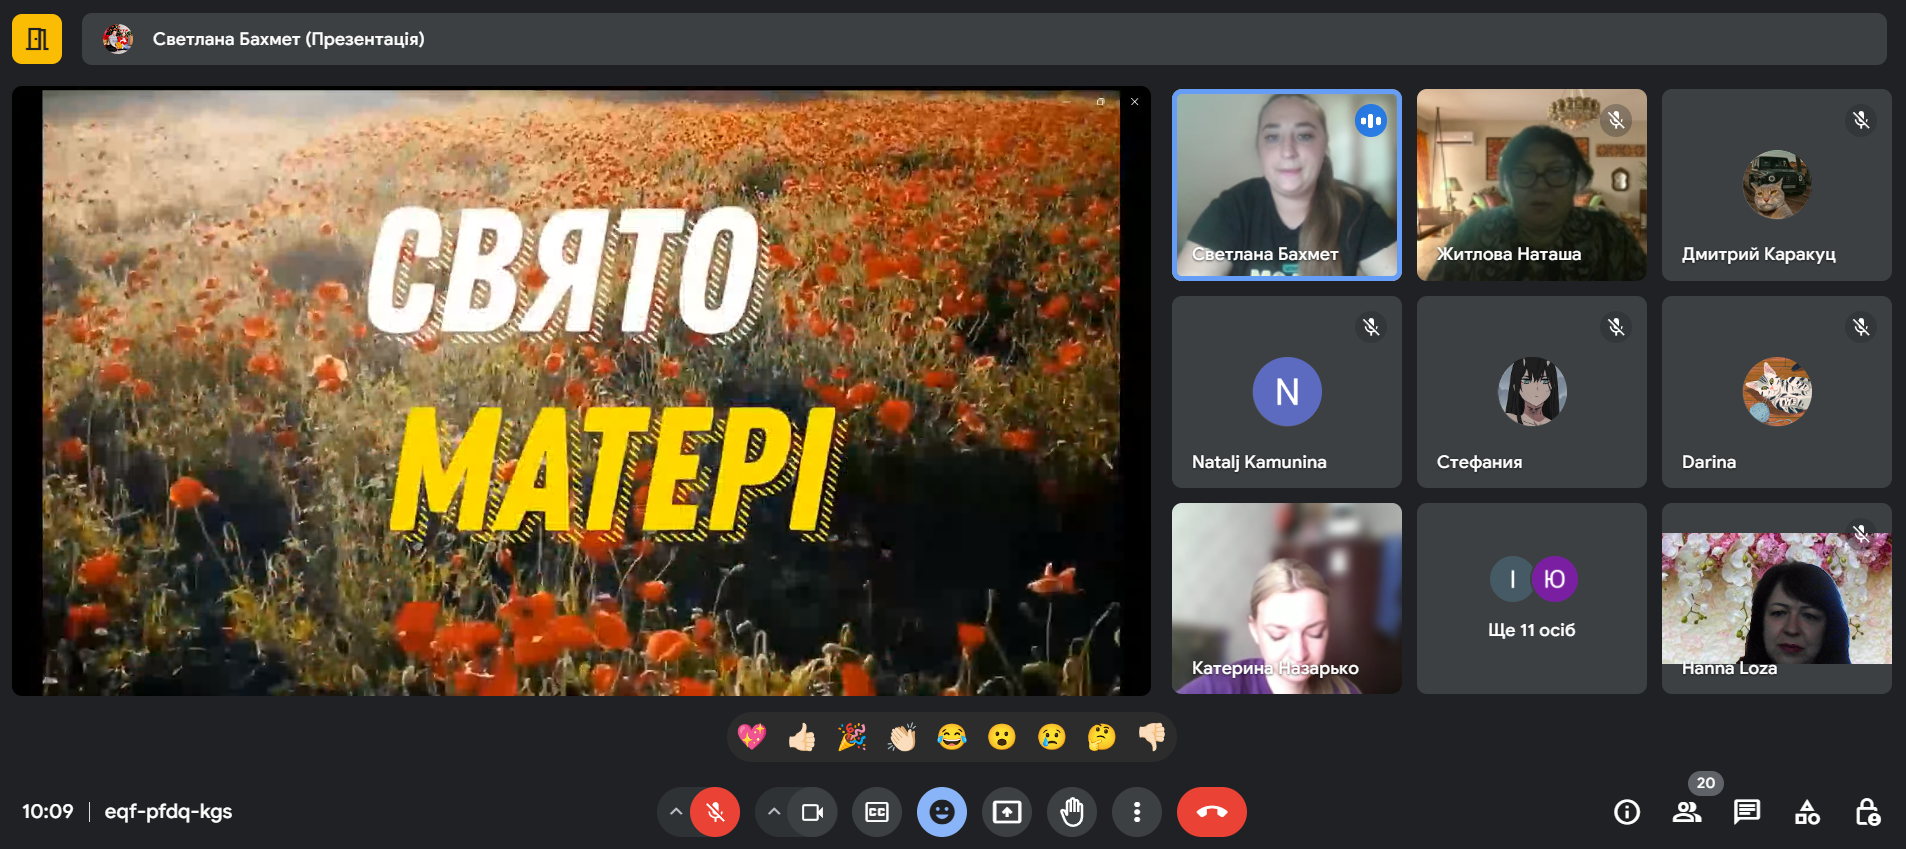Toggle the camera on or off
Screen dimensions: 1906x849
point(812,812)
